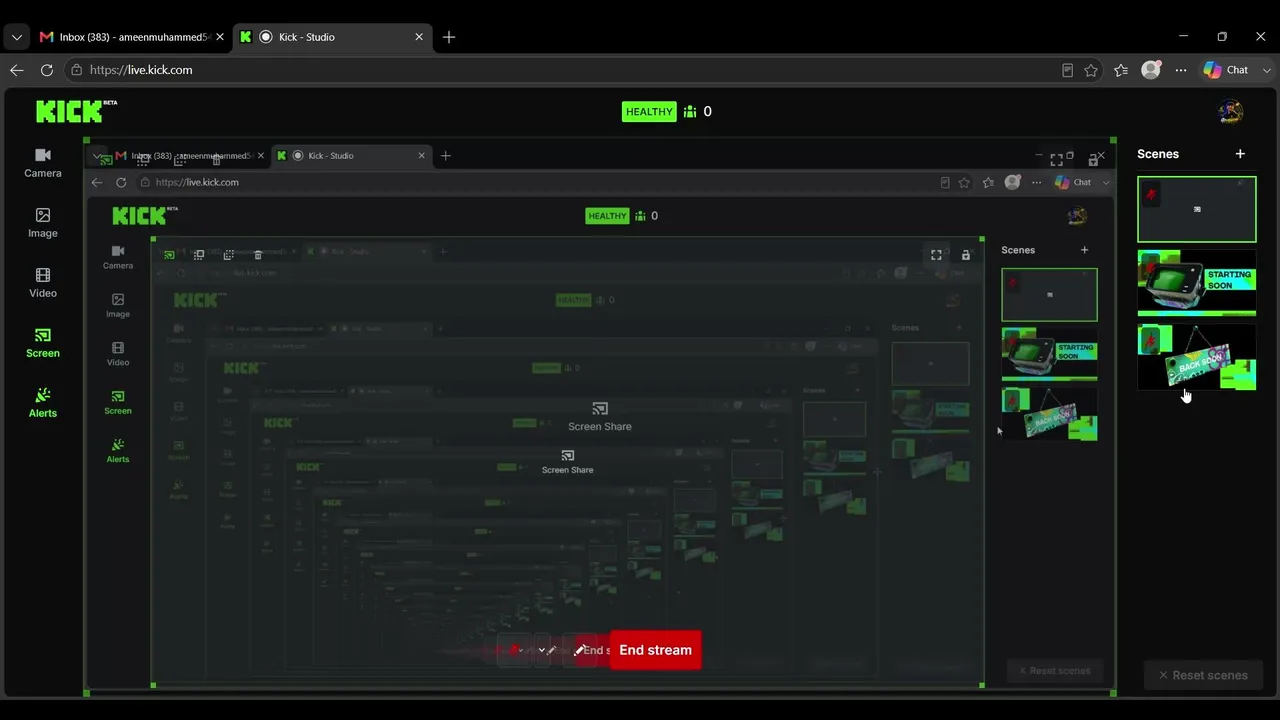Viewport: 1280px width, 720px height.
Task: Click the Kick logo in the studio header
Action: coord(76,111)
